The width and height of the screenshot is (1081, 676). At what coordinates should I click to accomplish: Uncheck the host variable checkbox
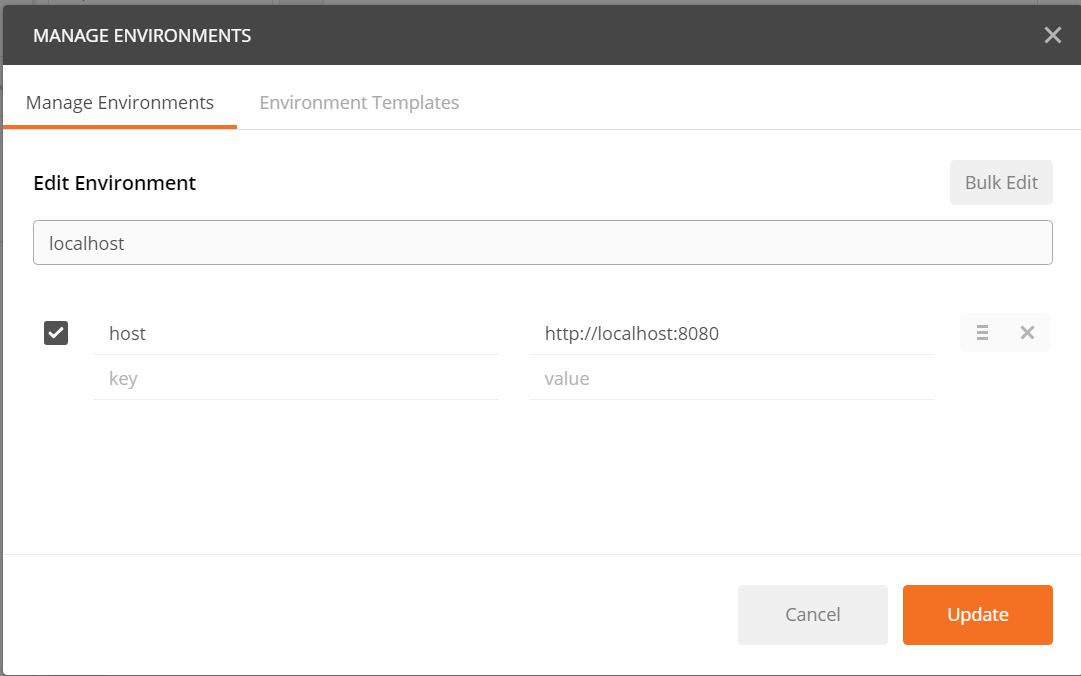click(56, 333)
